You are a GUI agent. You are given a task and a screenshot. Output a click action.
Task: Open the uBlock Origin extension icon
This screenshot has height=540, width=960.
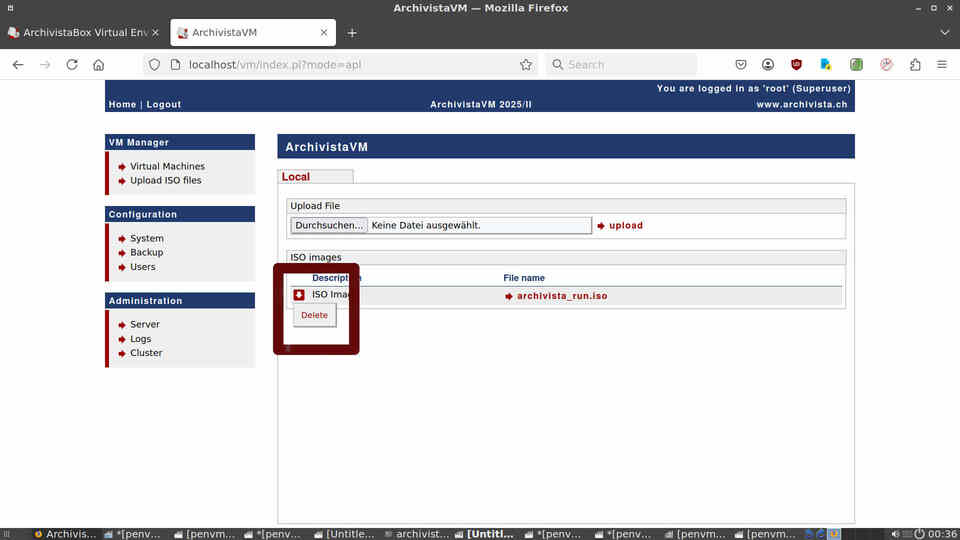(x=796, y=64)
